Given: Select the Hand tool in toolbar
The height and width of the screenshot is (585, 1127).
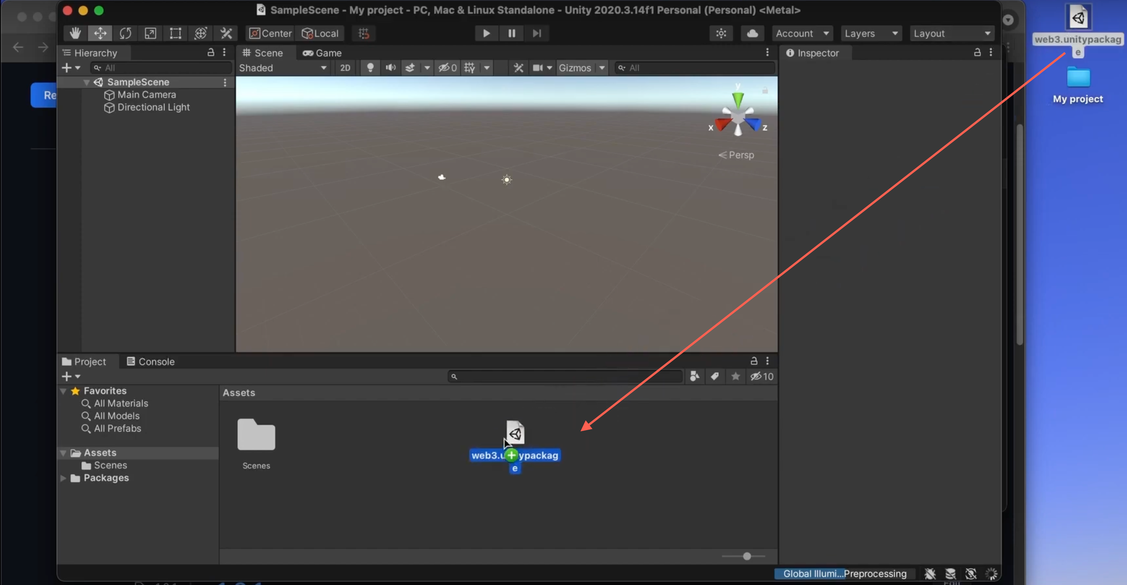Looking at the screenshot, I should point(75,33).
